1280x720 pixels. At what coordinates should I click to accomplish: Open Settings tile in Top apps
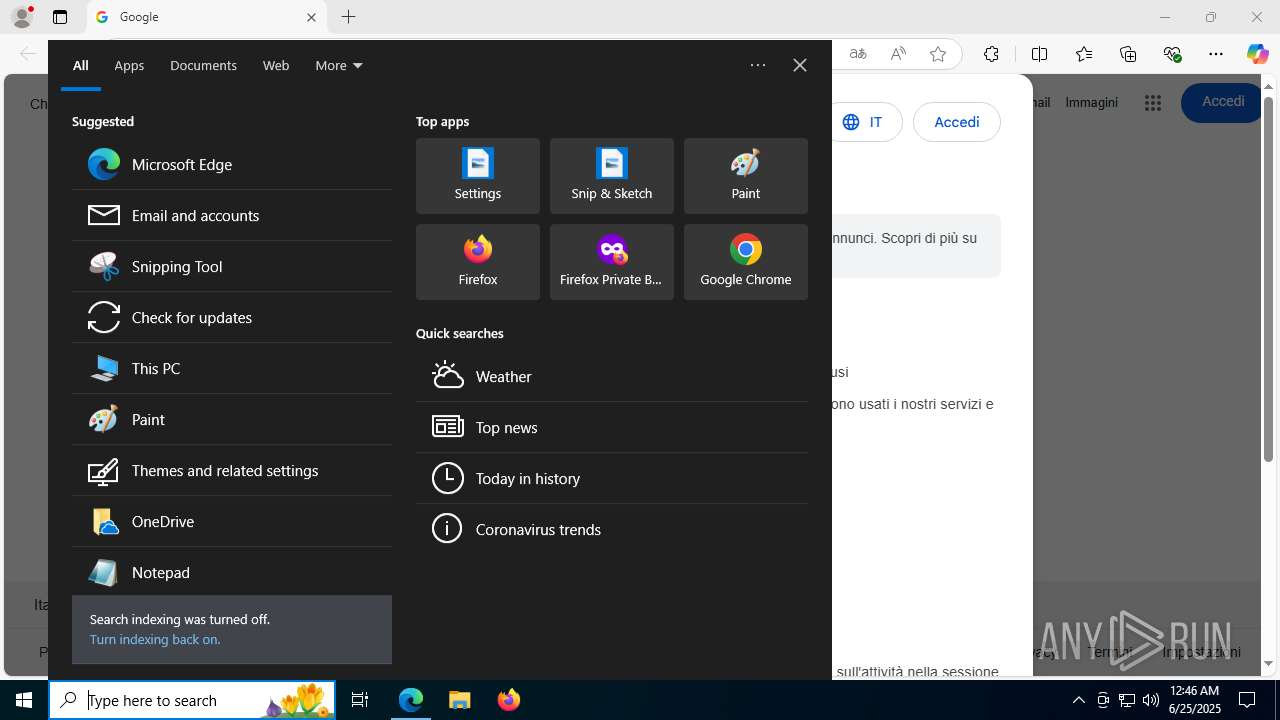[x=478, y=176]
